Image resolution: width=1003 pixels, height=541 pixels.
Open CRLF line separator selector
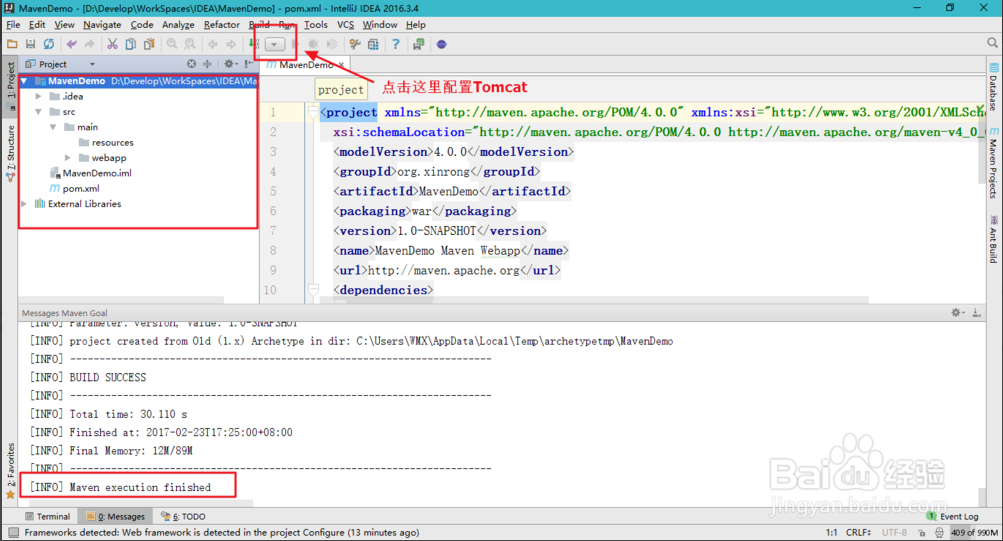[858, 532]
